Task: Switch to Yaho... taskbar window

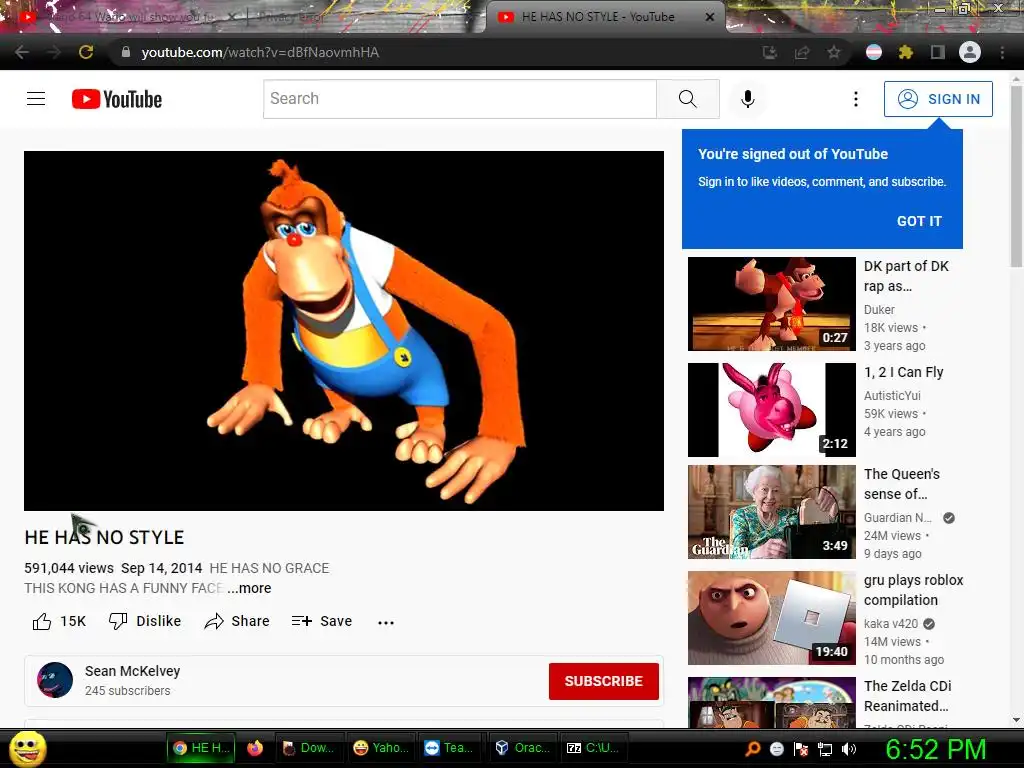Action: point(381,748)
